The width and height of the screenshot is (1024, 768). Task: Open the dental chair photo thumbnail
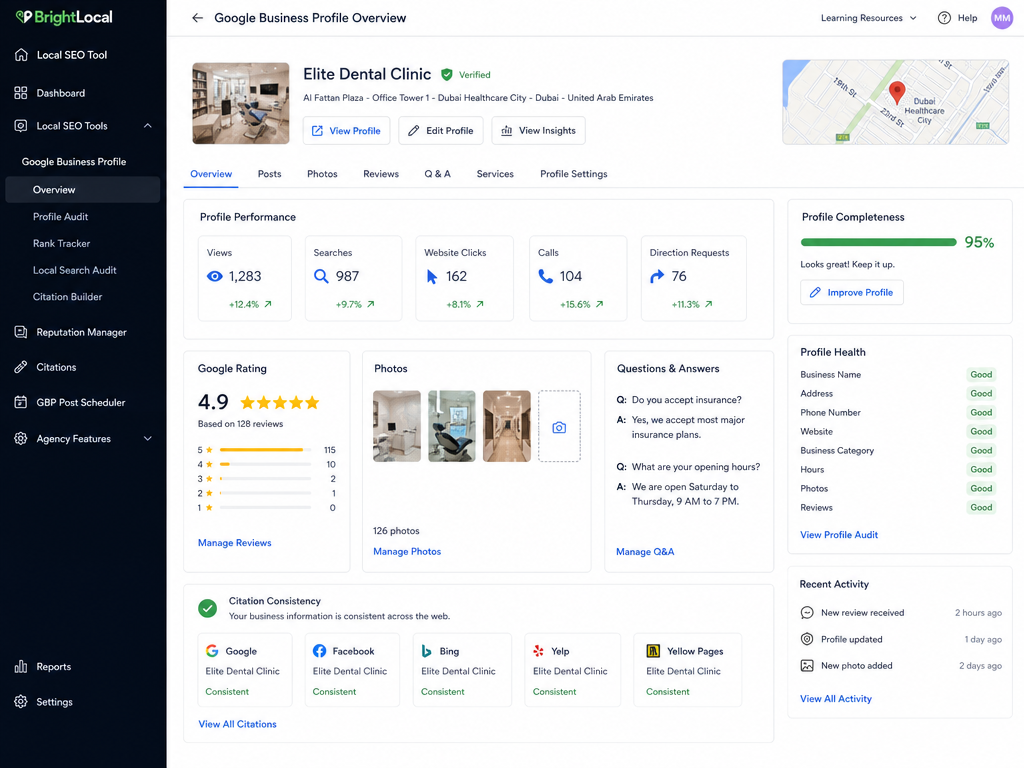[x=452, y=426]
